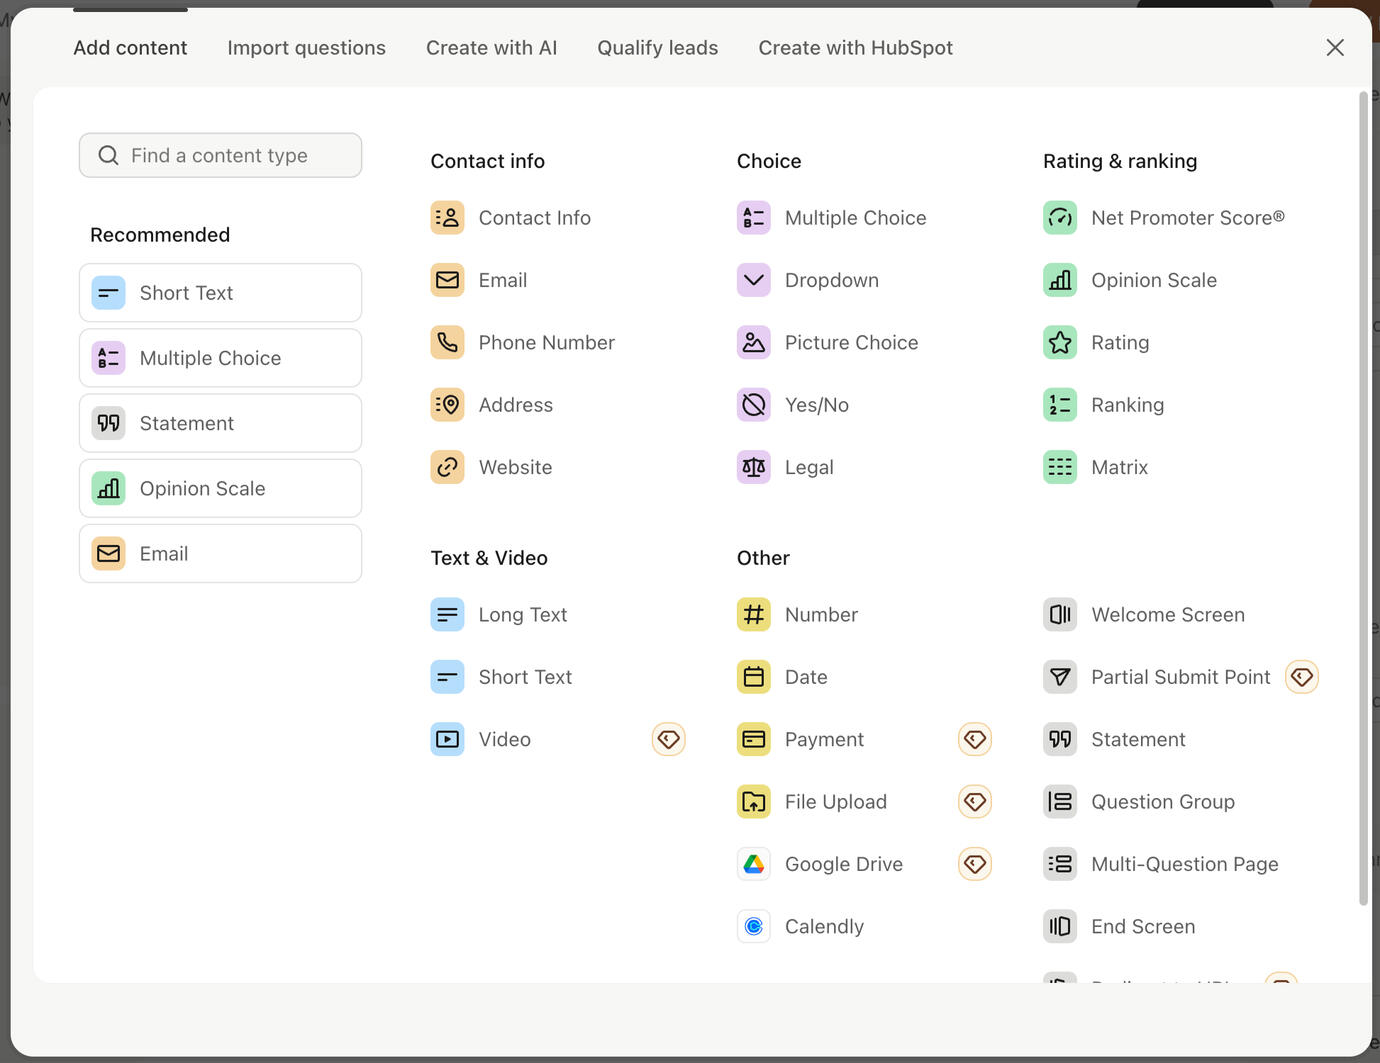Focus the Find a content type search box
This screenshot has height=1063, width=1380.
point(220,156)
